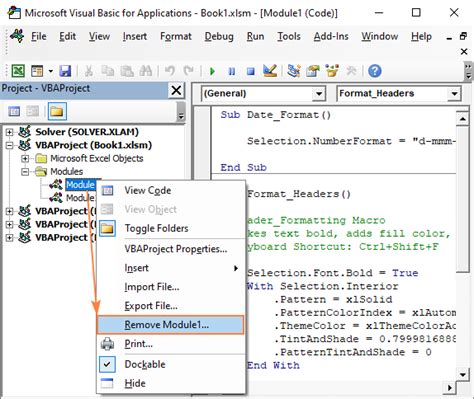
Task: Click View Object icon in Project pane
Action: point(33,111)
